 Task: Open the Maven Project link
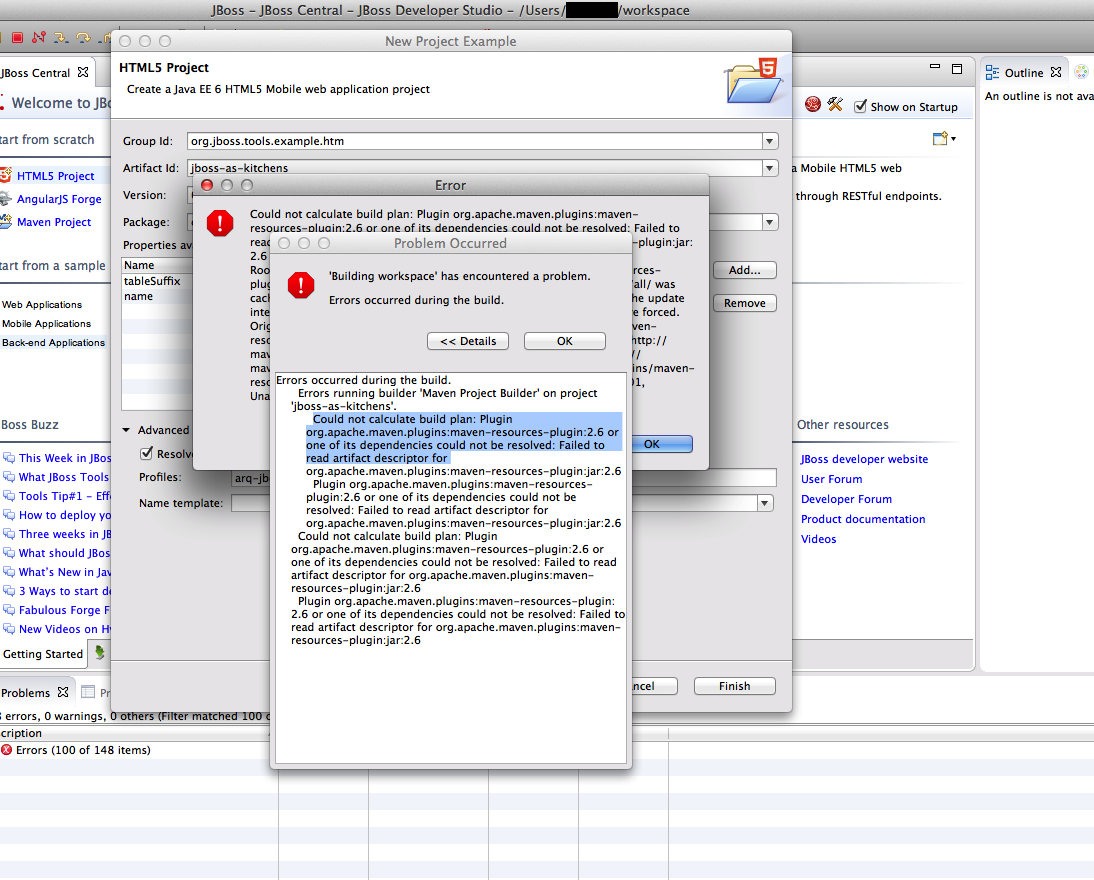54,222
